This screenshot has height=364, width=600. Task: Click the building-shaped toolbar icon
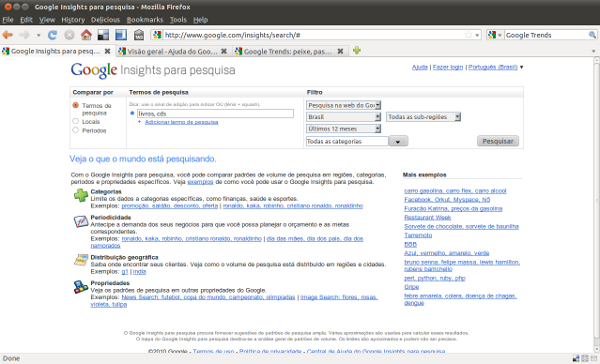(139, 35)
